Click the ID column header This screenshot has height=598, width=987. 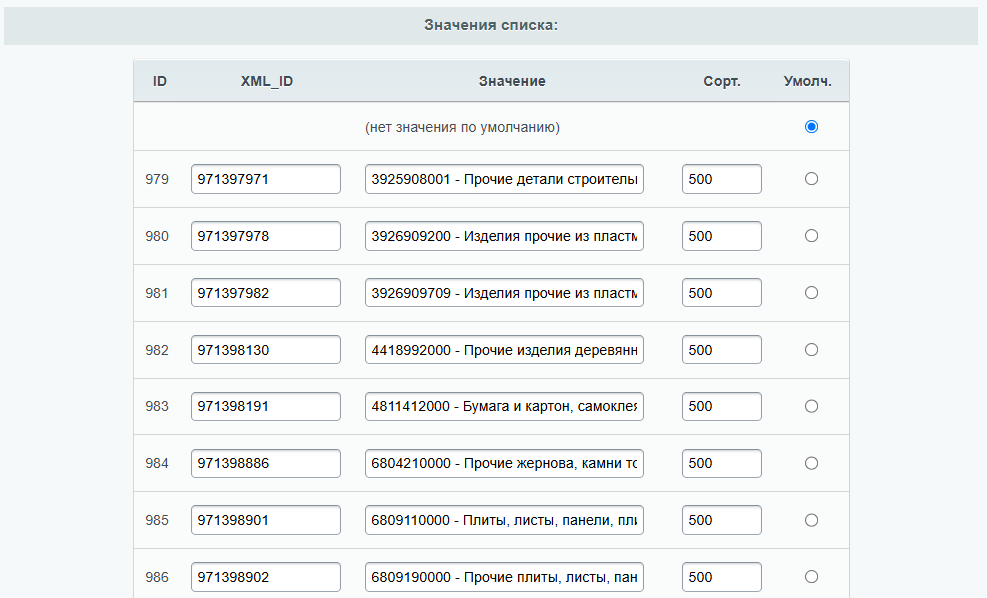(160, 81)
